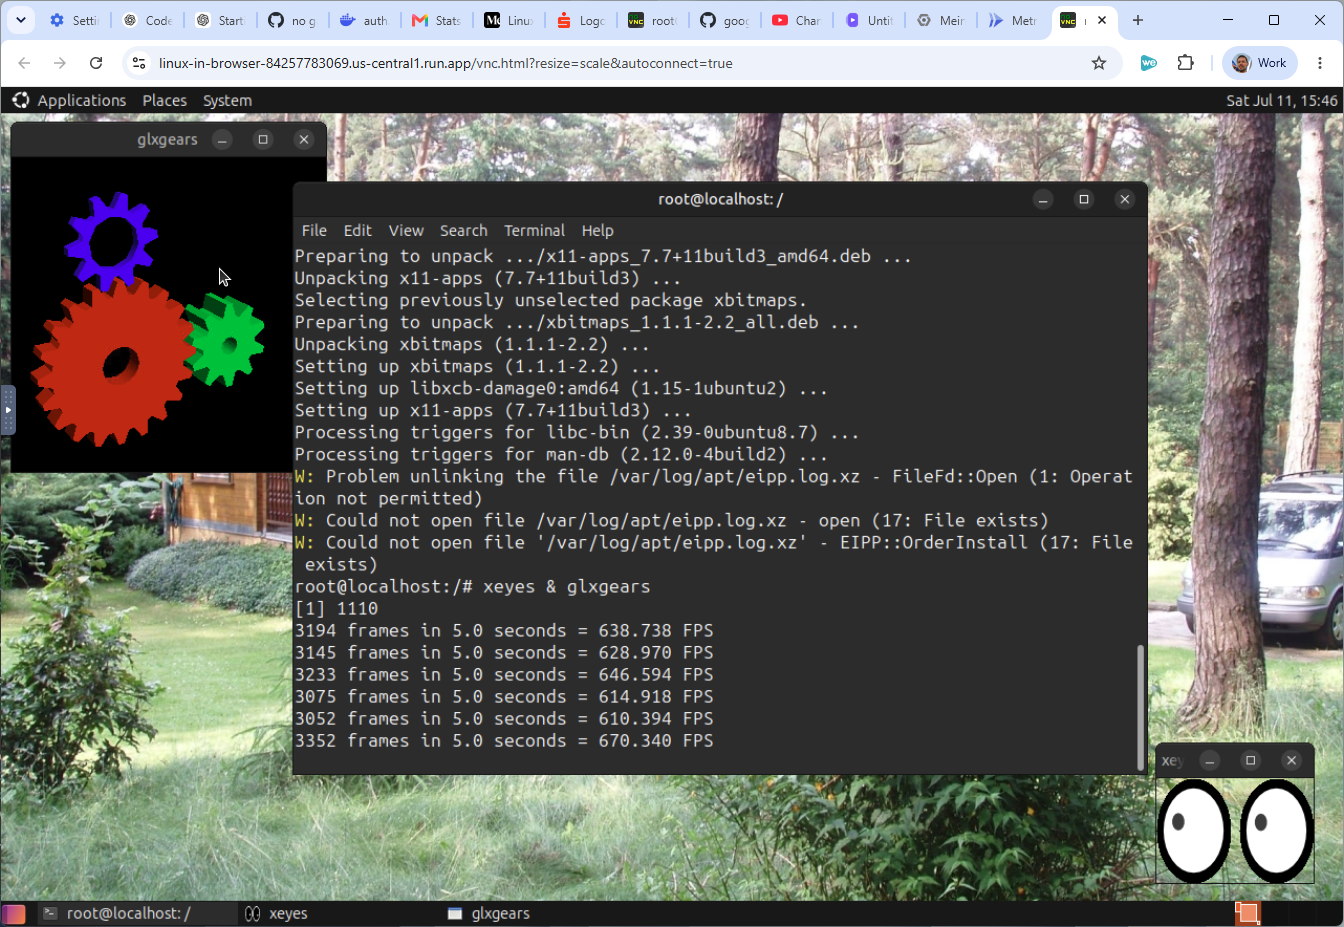Screen dimensions: 1344x927
Task: Click the glxgears window title text
Action: tap(167, 139)
